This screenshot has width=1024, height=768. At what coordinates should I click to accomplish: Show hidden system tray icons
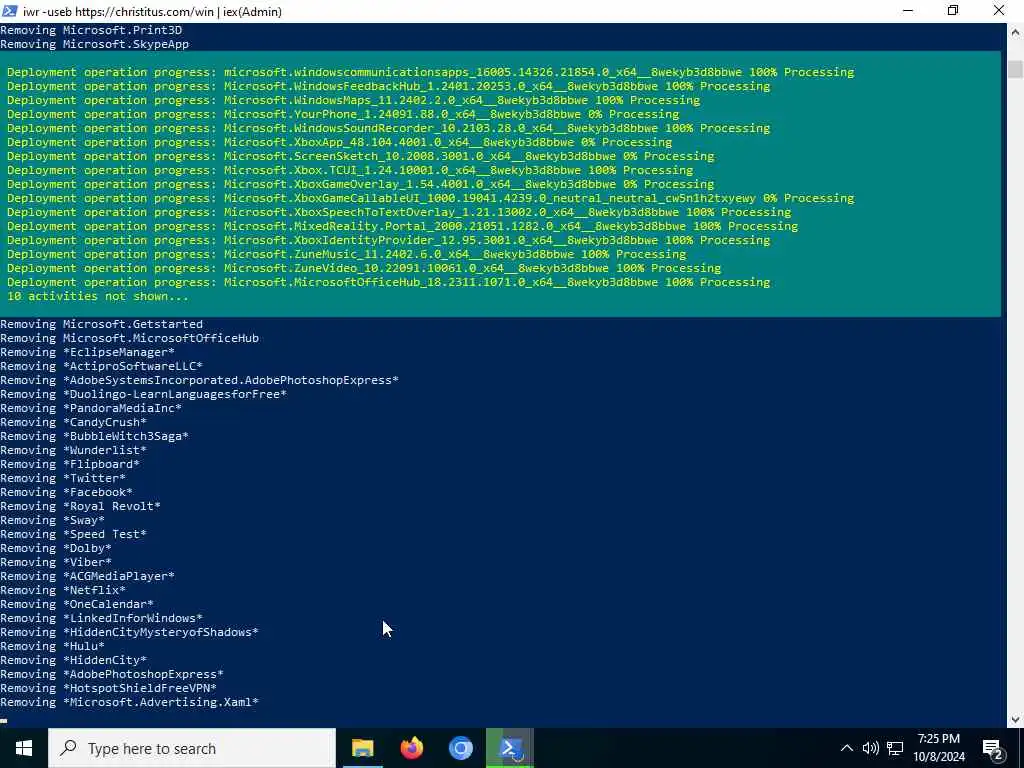coord(846,748)
